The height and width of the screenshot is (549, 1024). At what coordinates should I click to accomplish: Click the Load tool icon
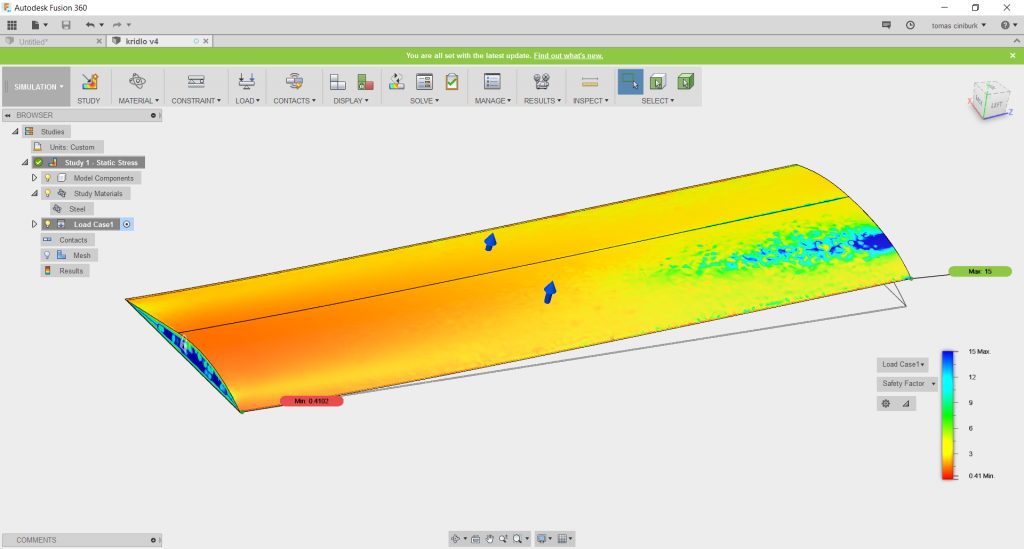tap(247, 82)
